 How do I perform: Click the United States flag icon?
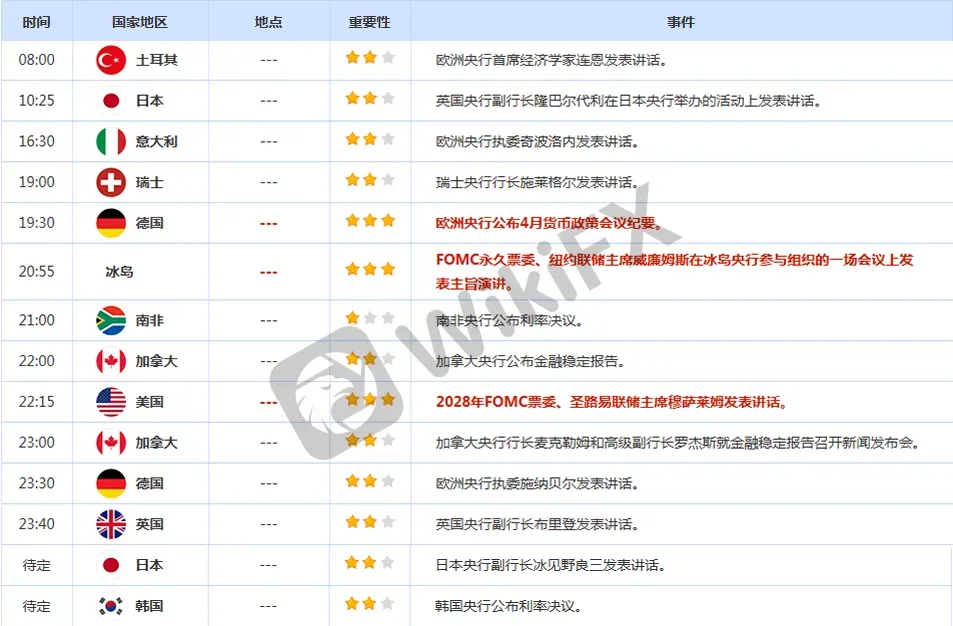click(111, 402)
